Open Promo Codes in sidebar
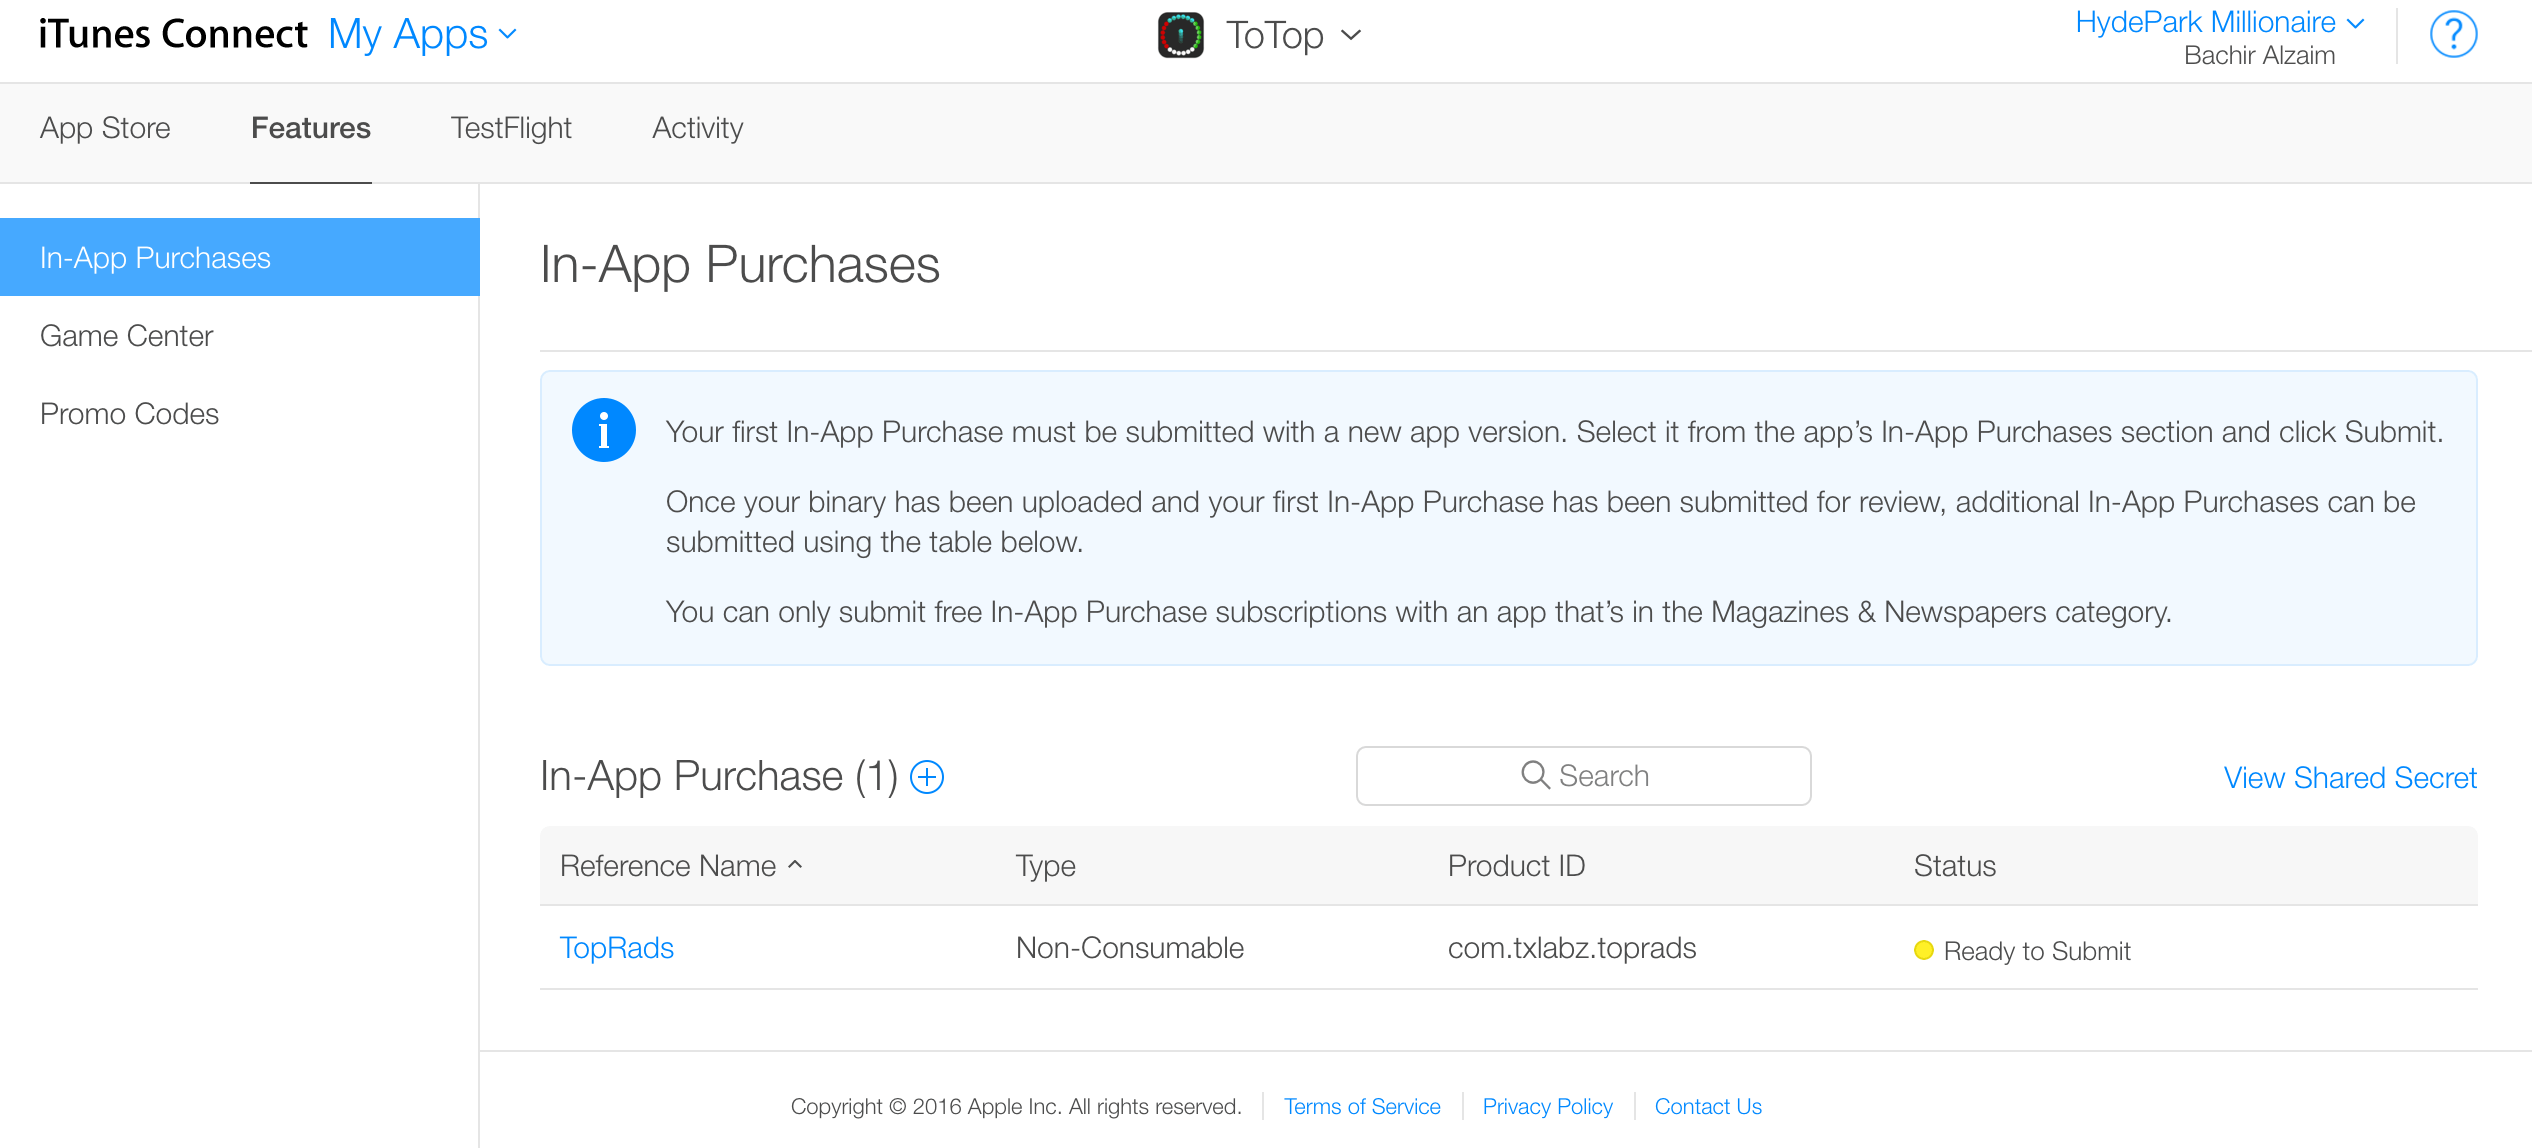The width and height of the screenshot is (2532, 1148). pos(130,414)
